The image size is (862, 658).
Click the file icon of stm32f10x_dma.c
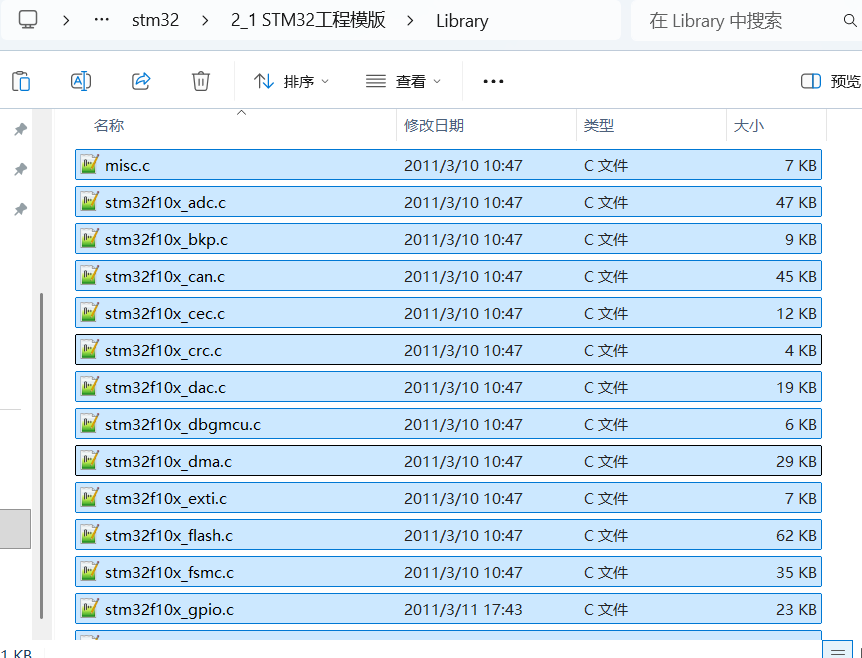tap(89, 461)
